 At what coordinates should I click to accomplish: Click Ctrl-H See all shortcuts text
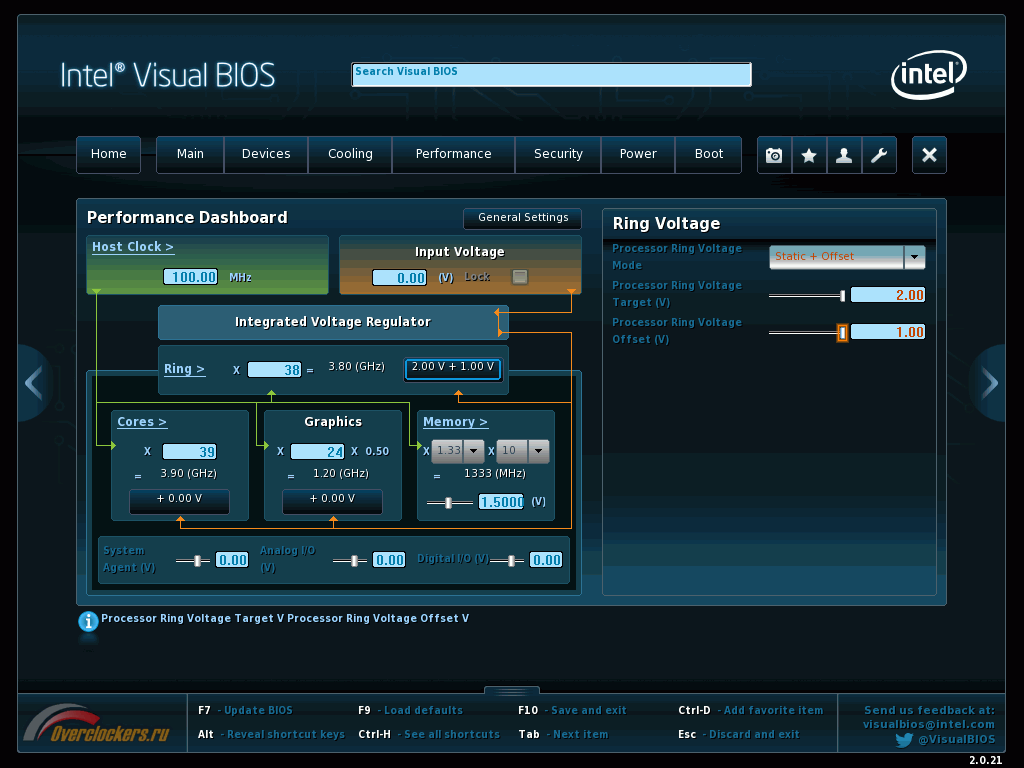(428, 734)
